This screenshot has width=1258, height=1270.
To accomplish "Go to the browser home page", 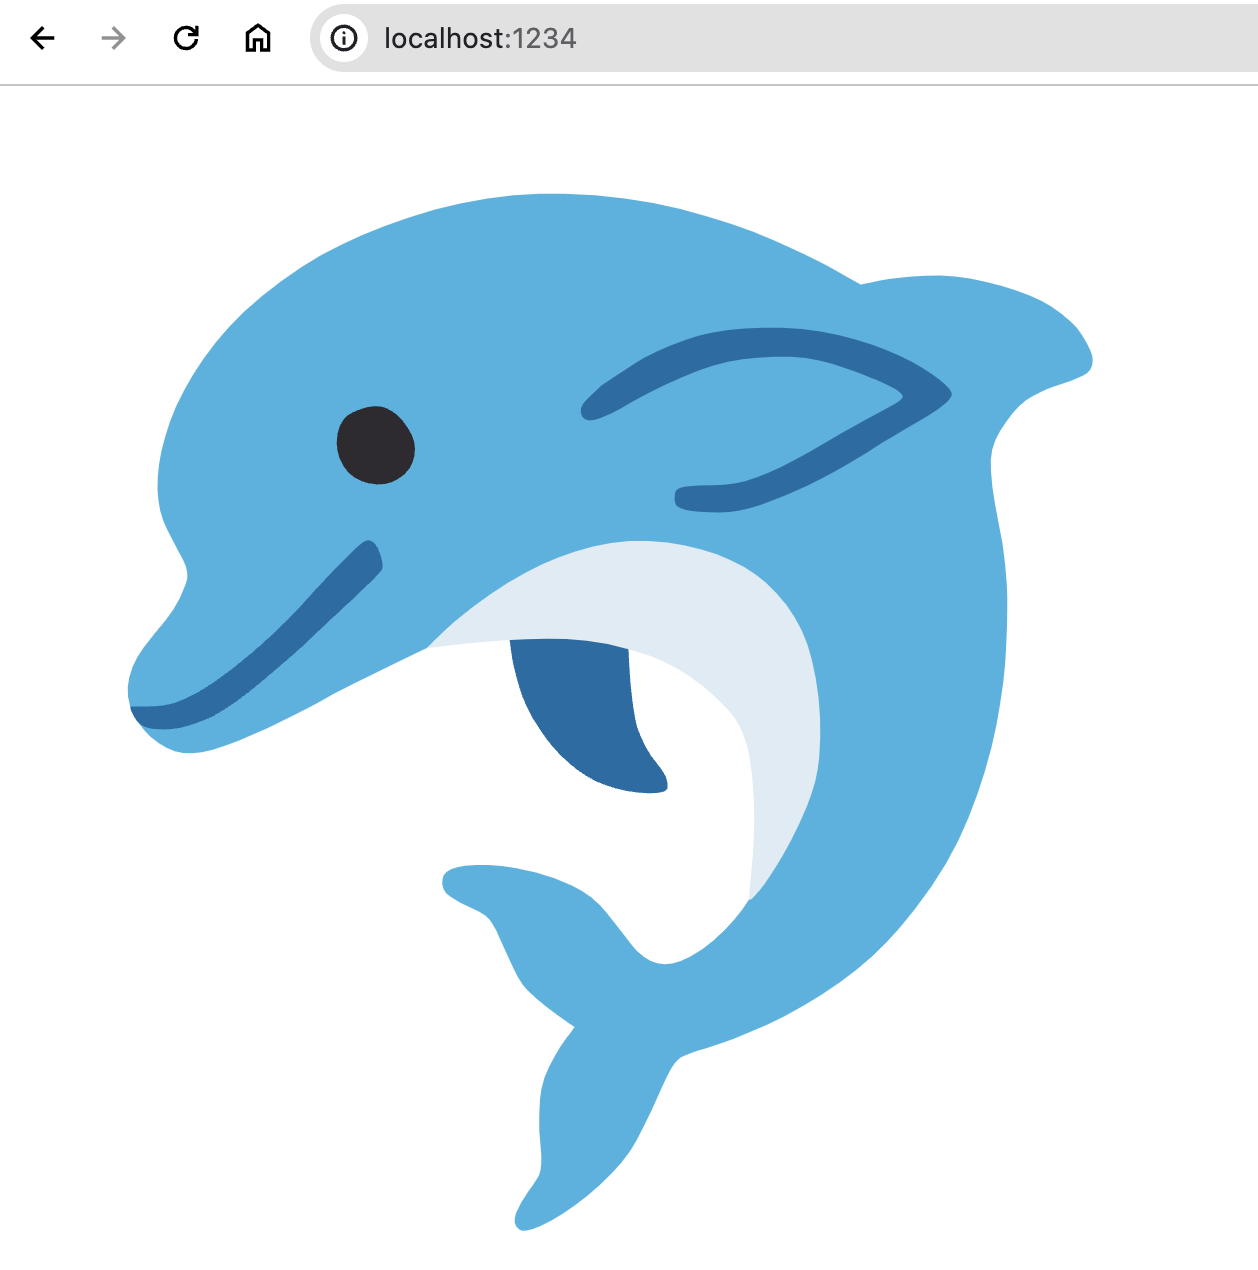I will point(258,39).
